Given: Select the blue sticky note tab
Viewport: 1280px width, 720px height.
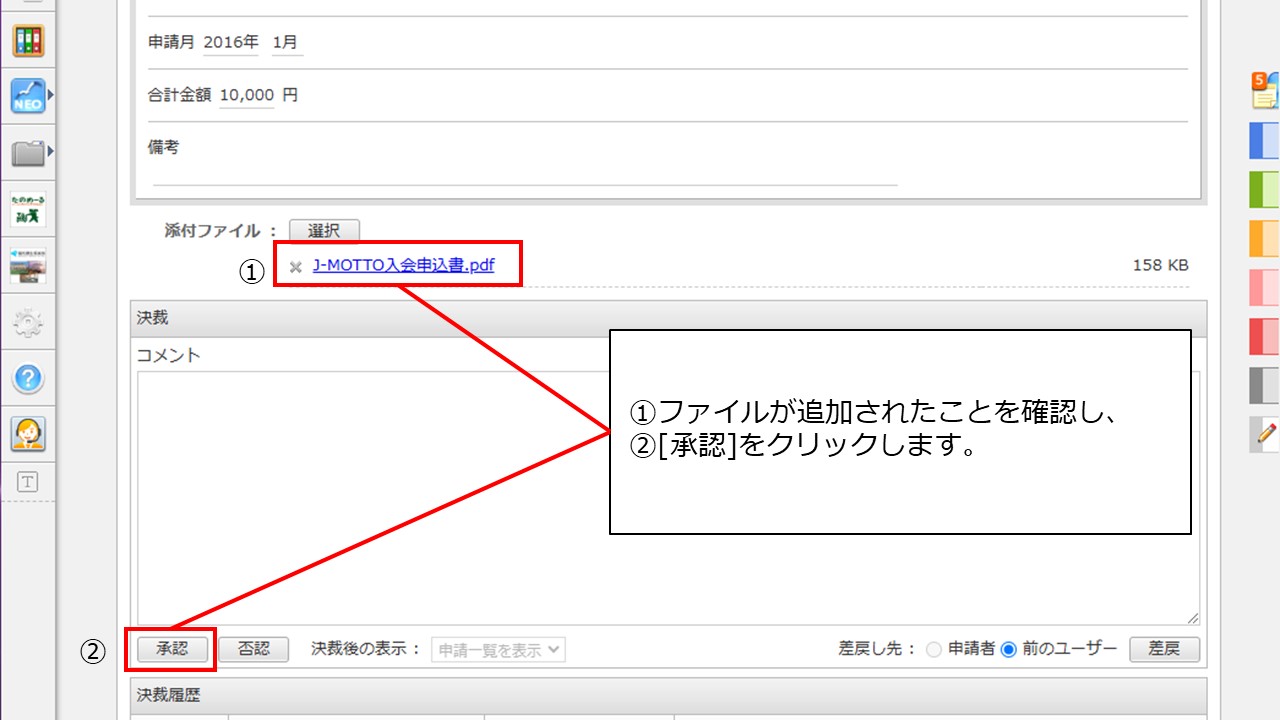Looking at the screenshot, I should (x=1265, y=141).
